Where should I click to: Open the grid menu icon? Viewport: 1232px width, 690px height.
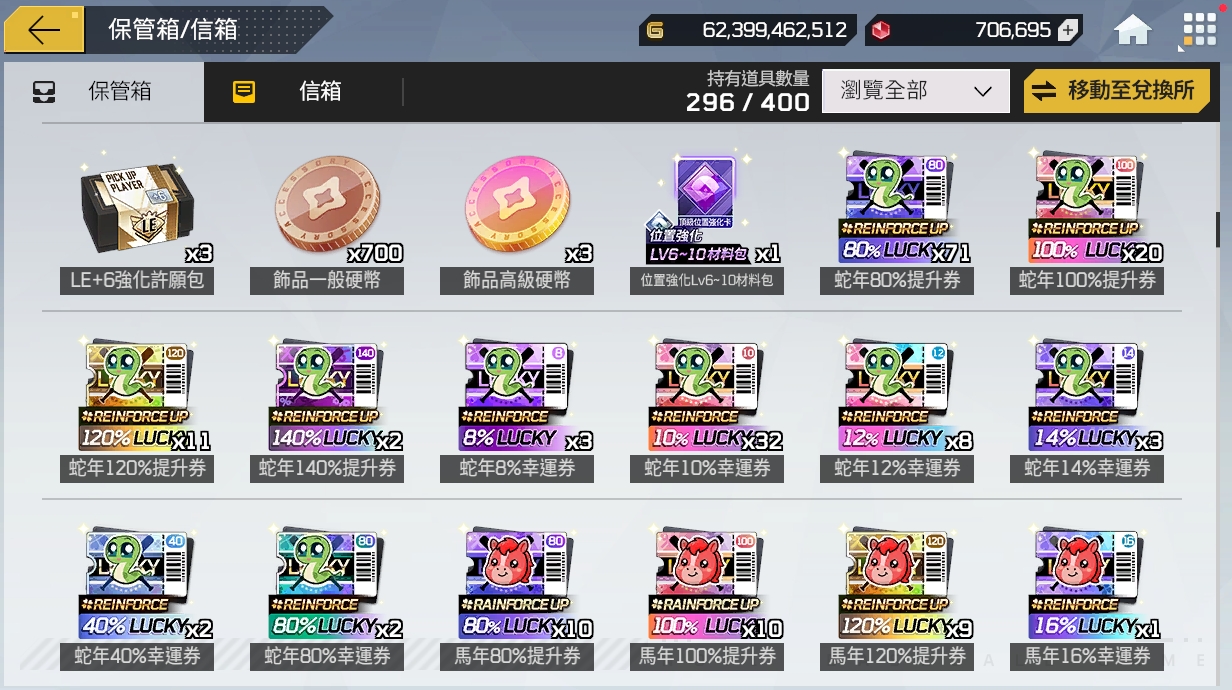(1199, 30)
